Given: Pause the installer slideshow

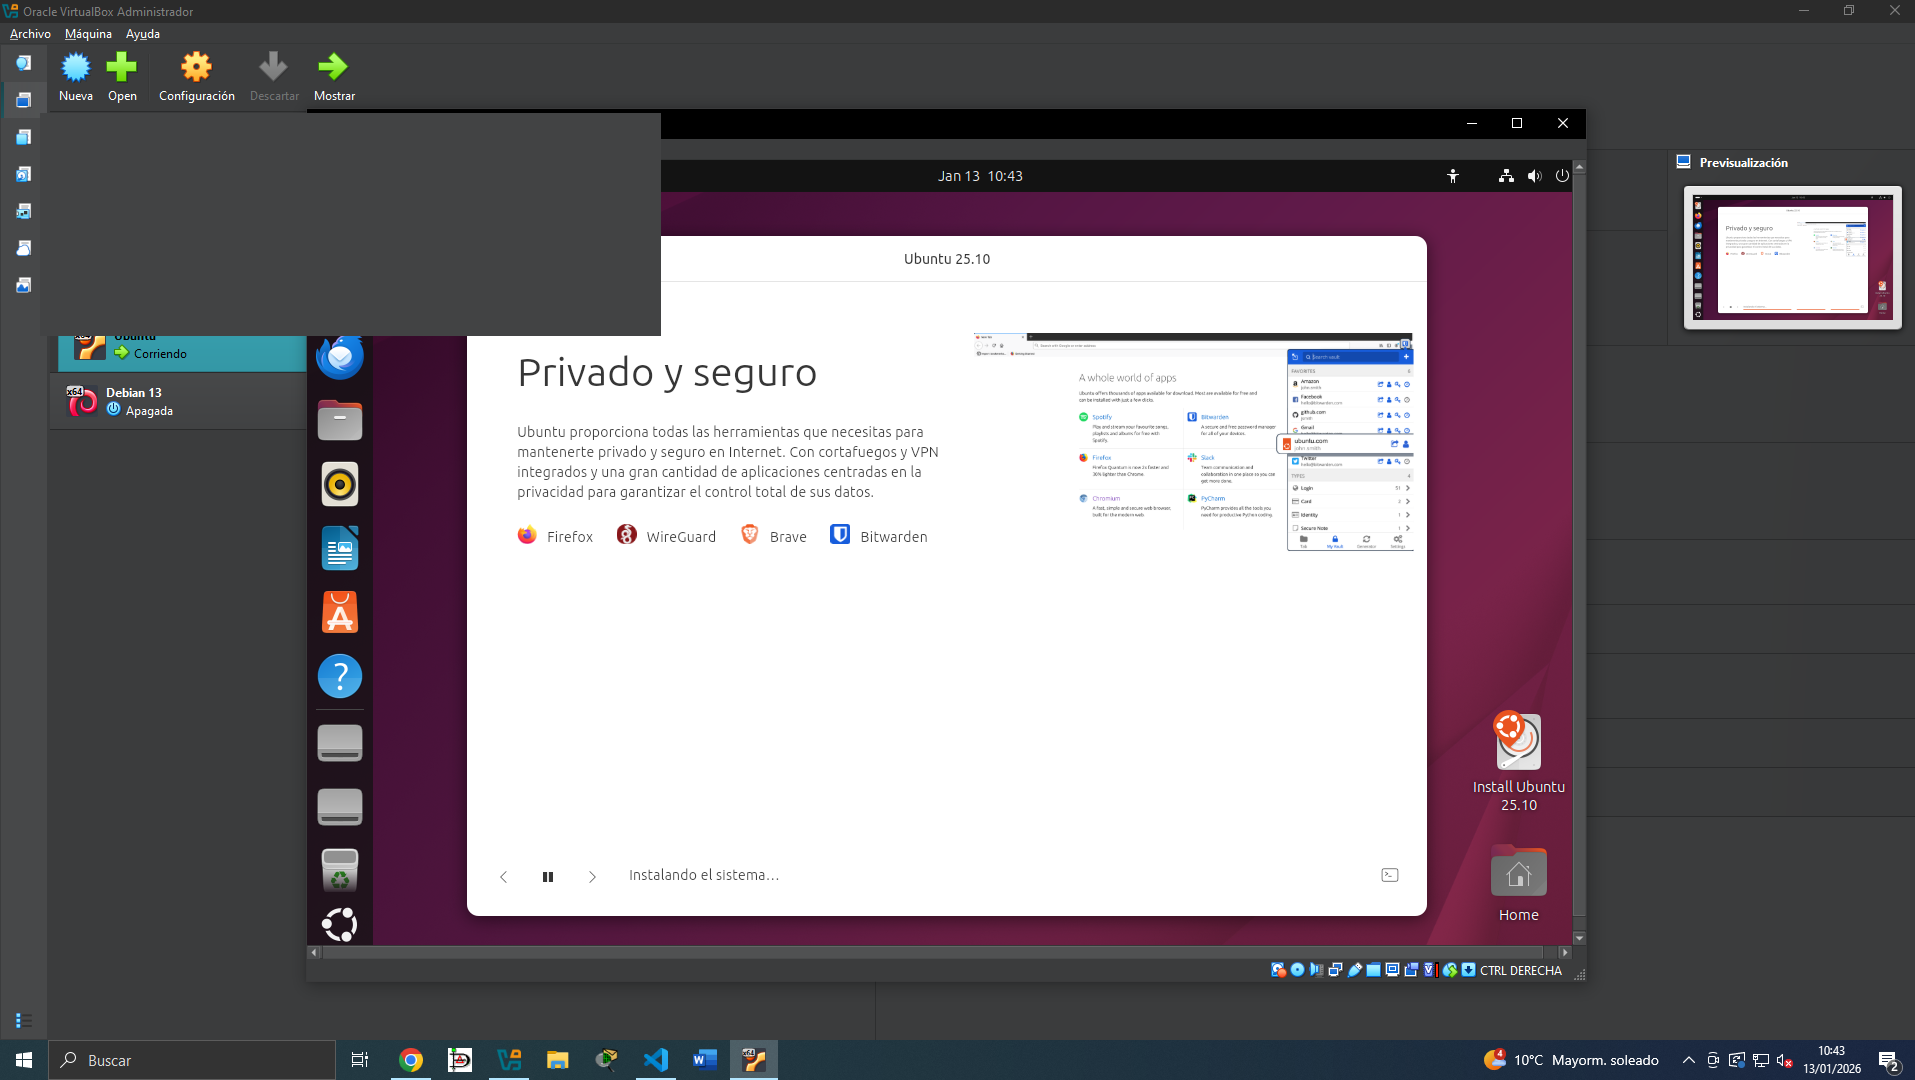Looking at the screenshot, I should 548,877.
